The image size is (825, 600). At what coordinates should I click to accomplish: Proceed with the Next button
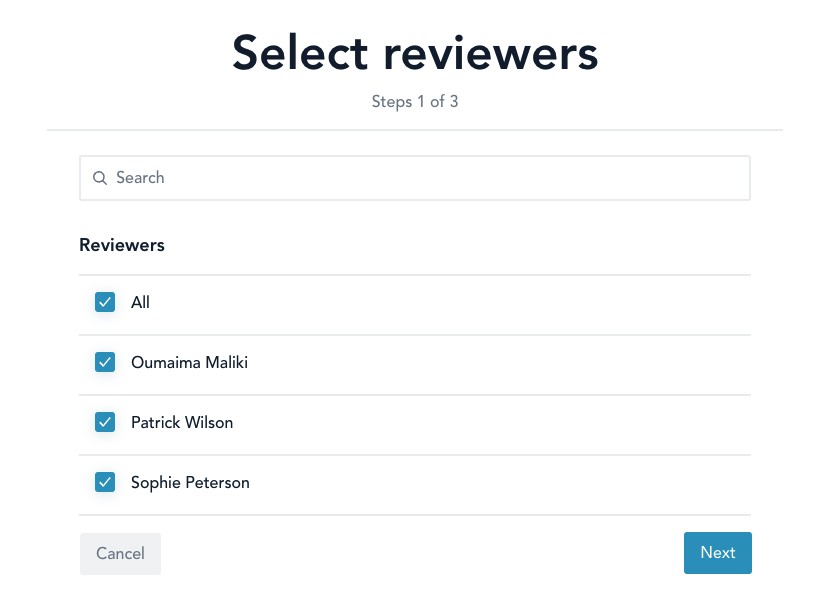coord(717,553)
